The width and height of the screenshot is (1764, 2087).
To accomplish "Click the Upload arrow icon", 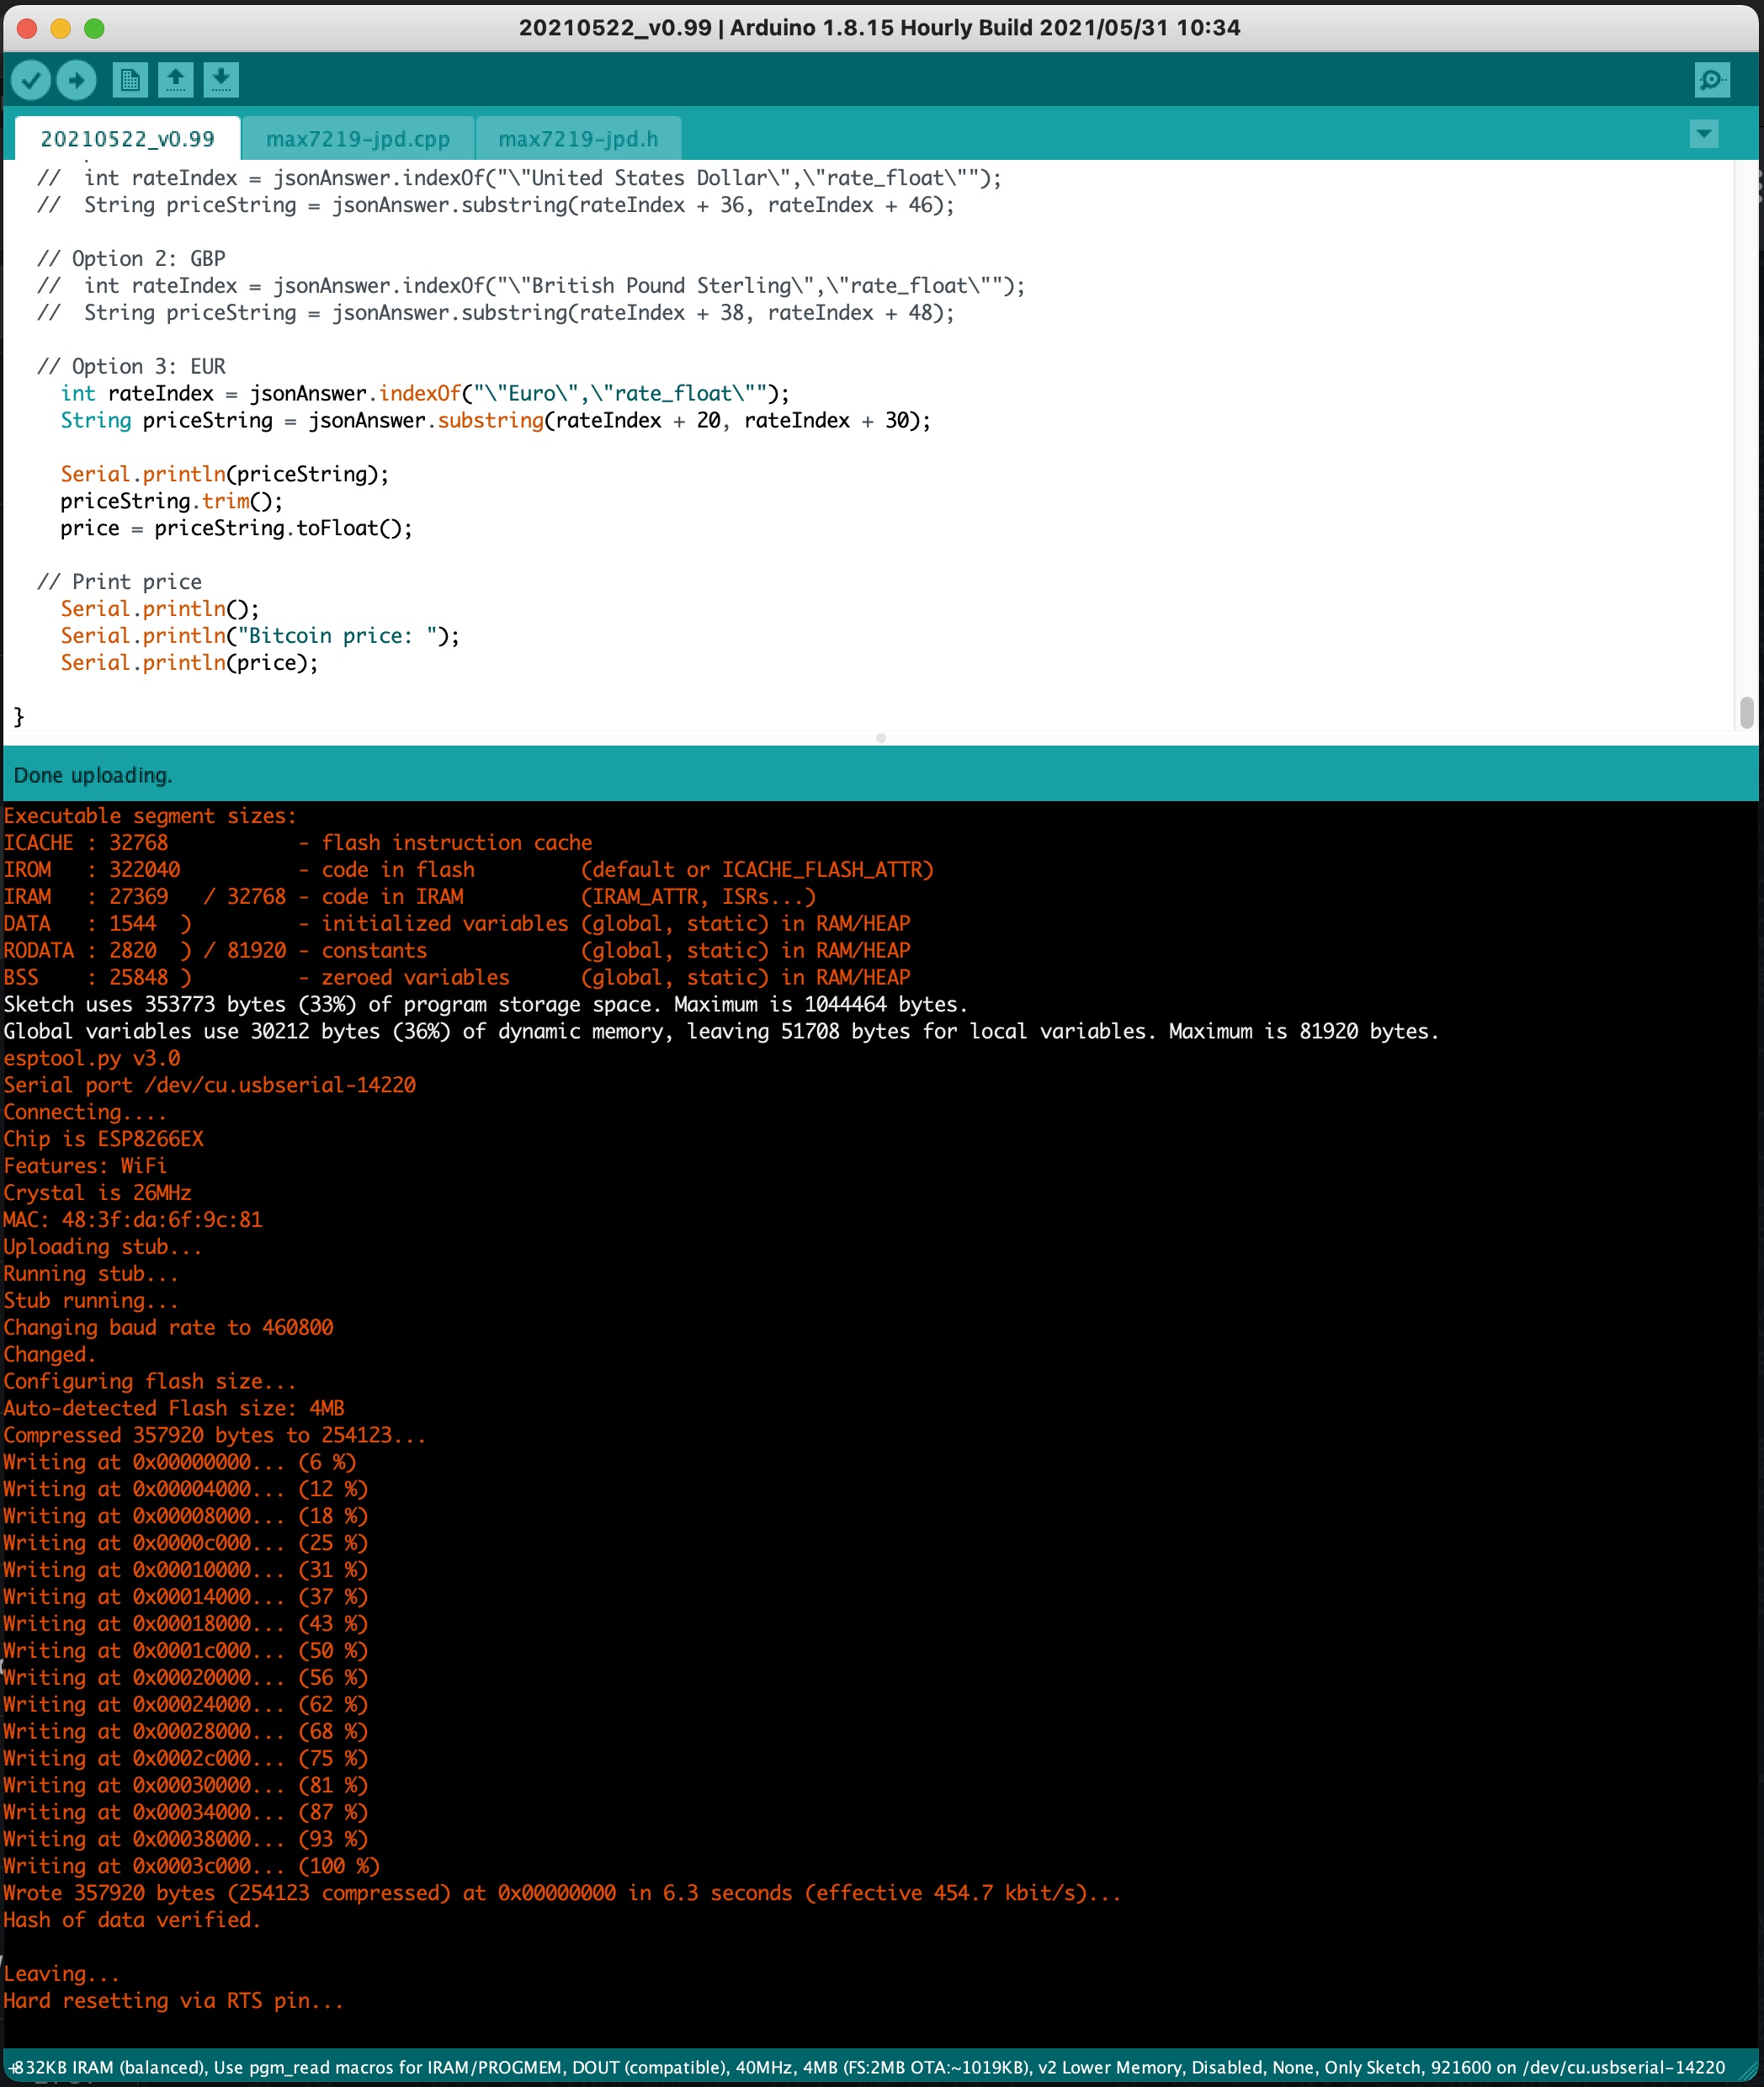I will [x=76, y=80].
